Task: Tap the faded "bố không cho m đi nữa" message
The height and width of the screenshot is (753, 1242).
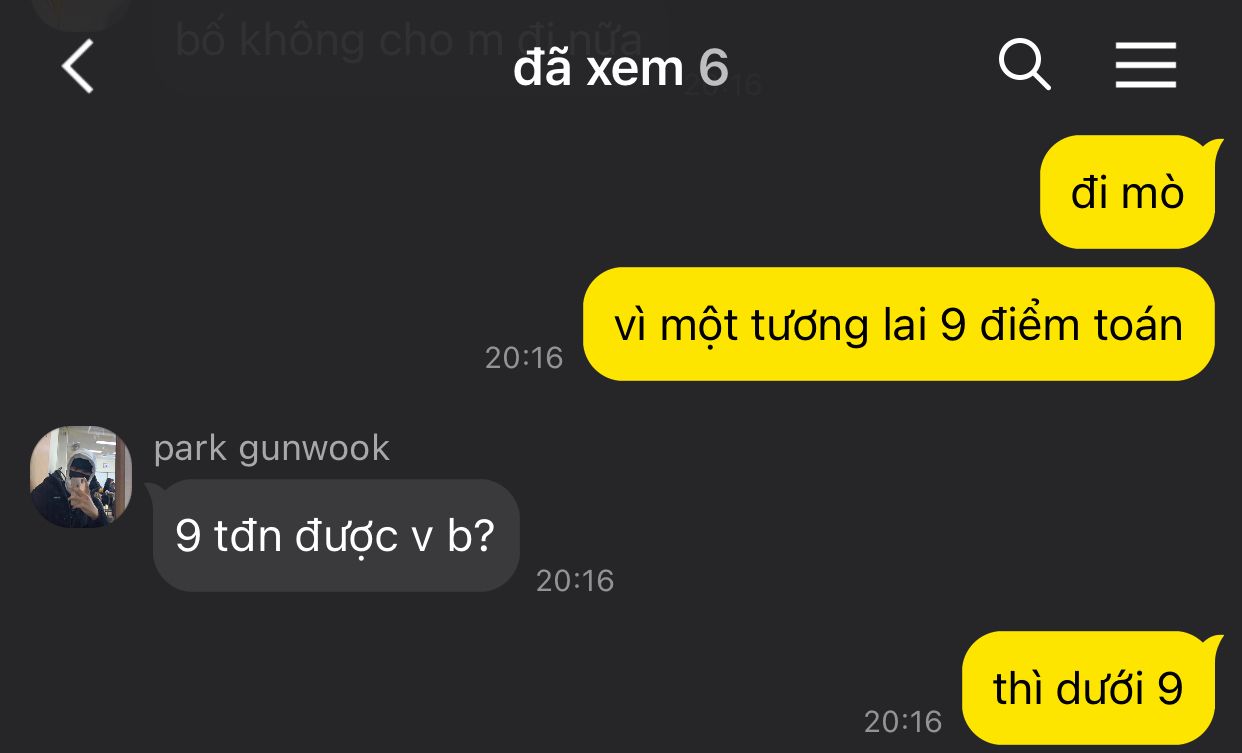Action: [408, 40]
